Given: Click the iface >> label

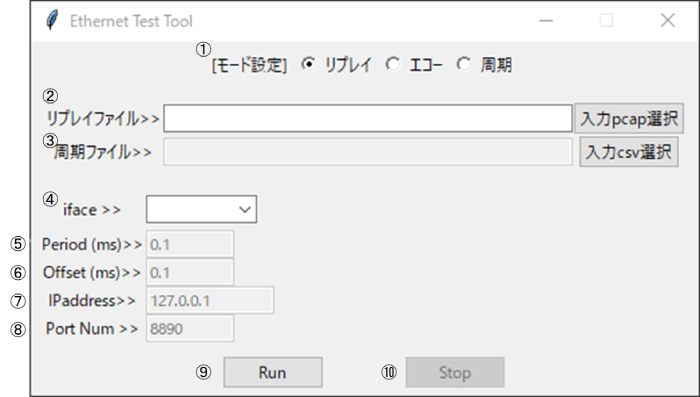Looking at the screenshot, I should [x=92, y=209].
